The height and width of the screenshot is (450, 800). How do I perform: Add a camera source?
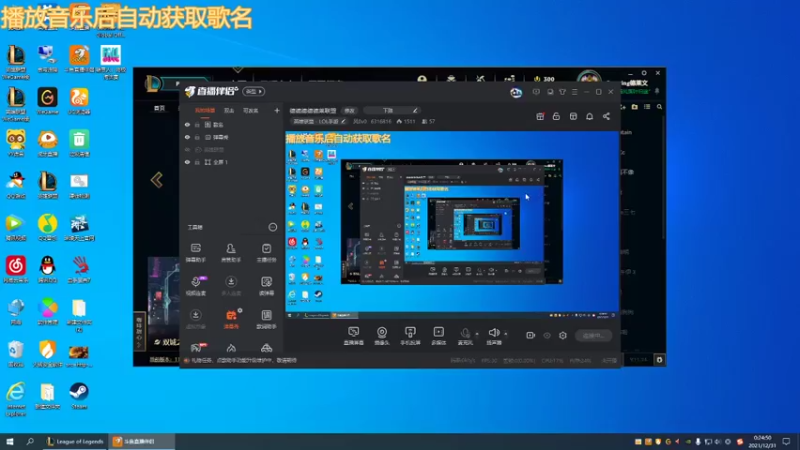382,336
